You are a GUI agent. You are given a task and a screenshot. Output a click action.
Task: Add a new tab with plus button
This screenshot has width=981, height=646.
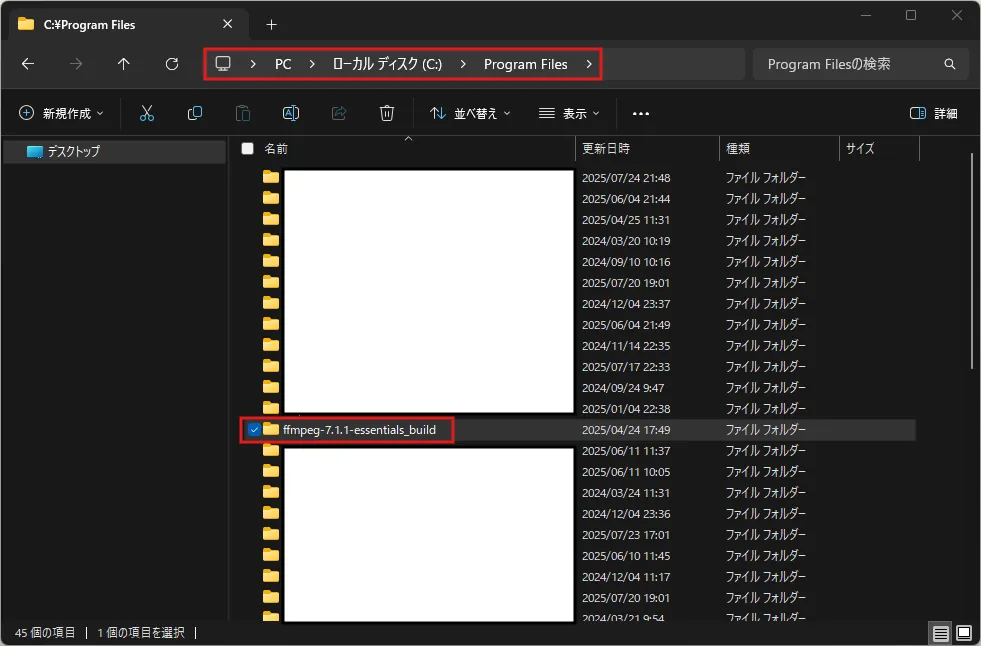point(271,24)
